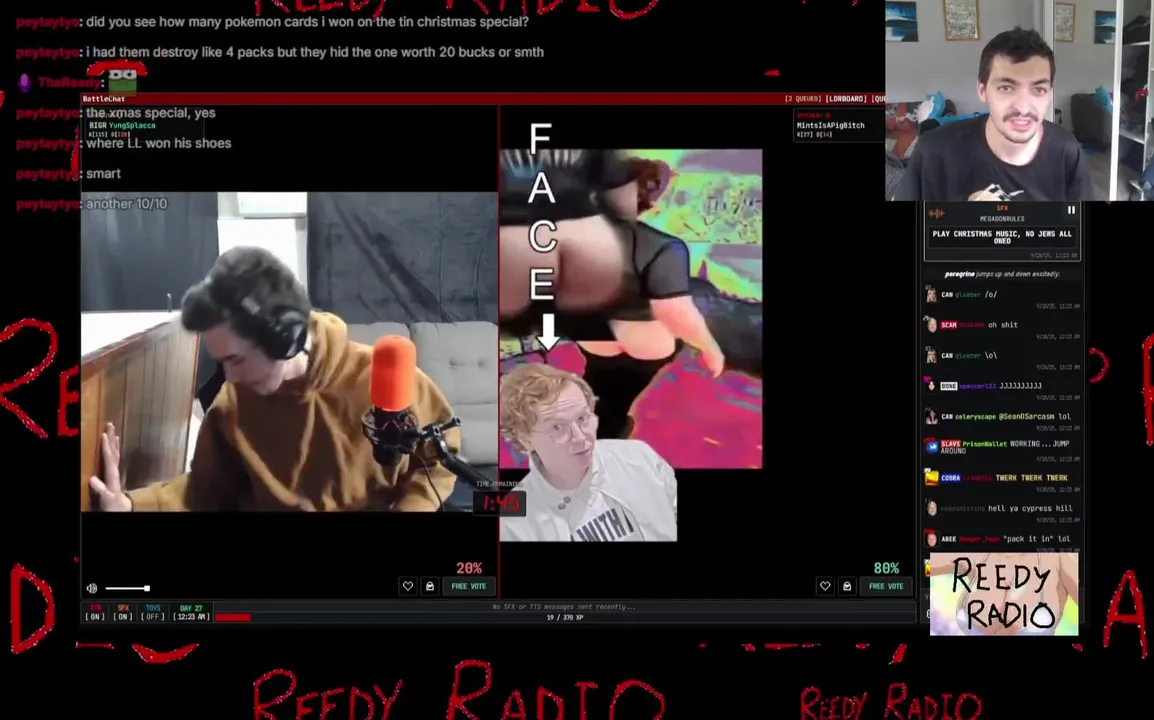This screenshot has height=720, width=1154.
Task: Click the 'peregrine jumps up and down' notice
Action: (1002, 274)
